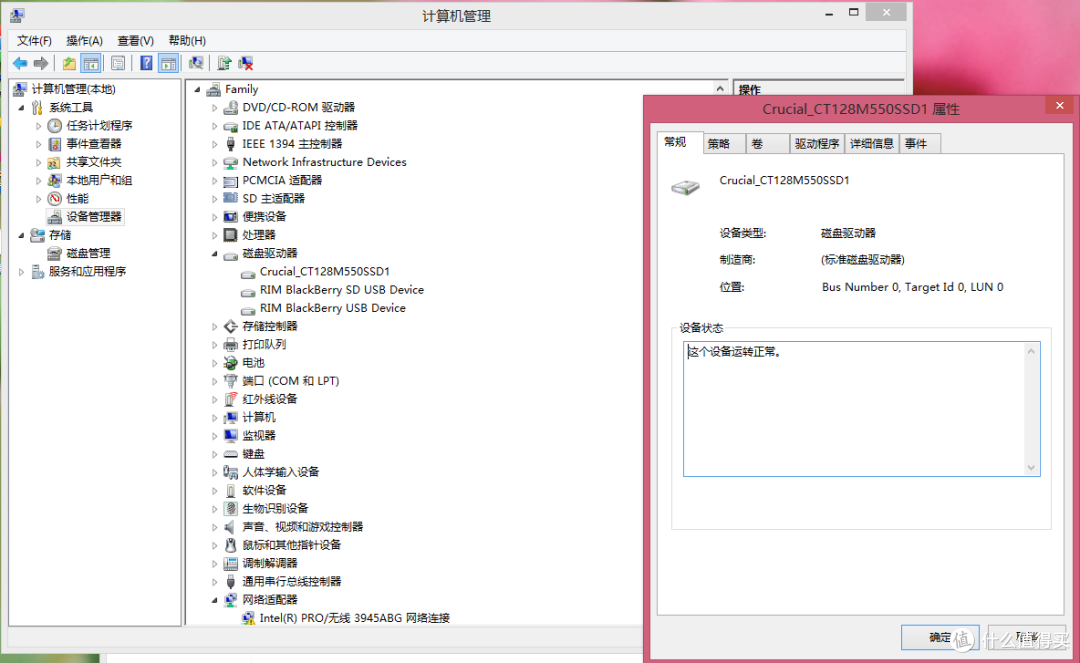Maximize the 计算机管理 window
This screenshot has height=663, width=1080.
click(853, 12)
